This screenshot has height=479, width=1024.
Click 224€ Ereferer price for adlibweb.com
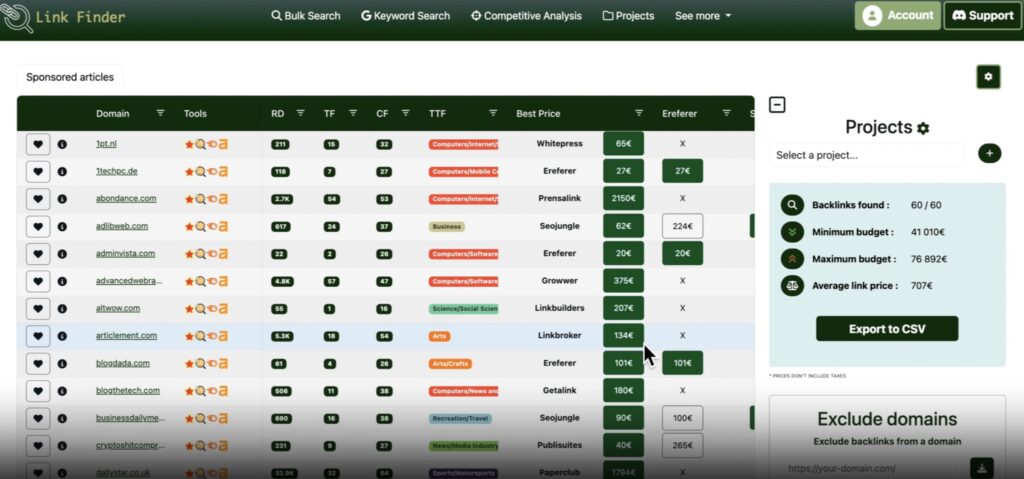682,226
